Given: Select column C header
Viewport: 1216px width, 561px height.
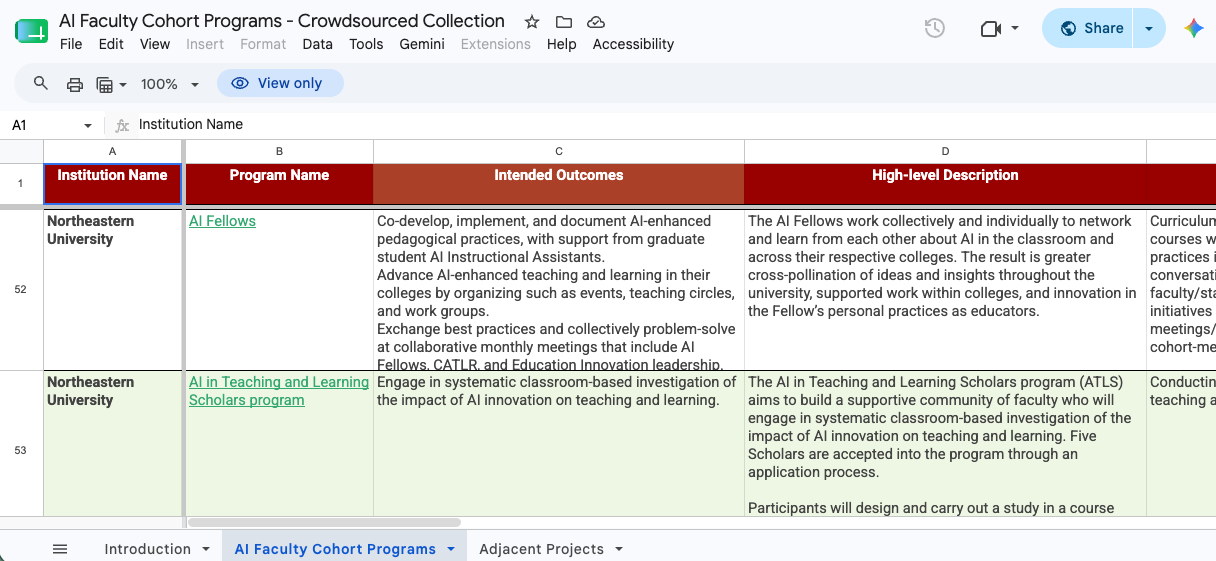Looking at the screenshot, I should pyautogui.click(x=559, y=151).
